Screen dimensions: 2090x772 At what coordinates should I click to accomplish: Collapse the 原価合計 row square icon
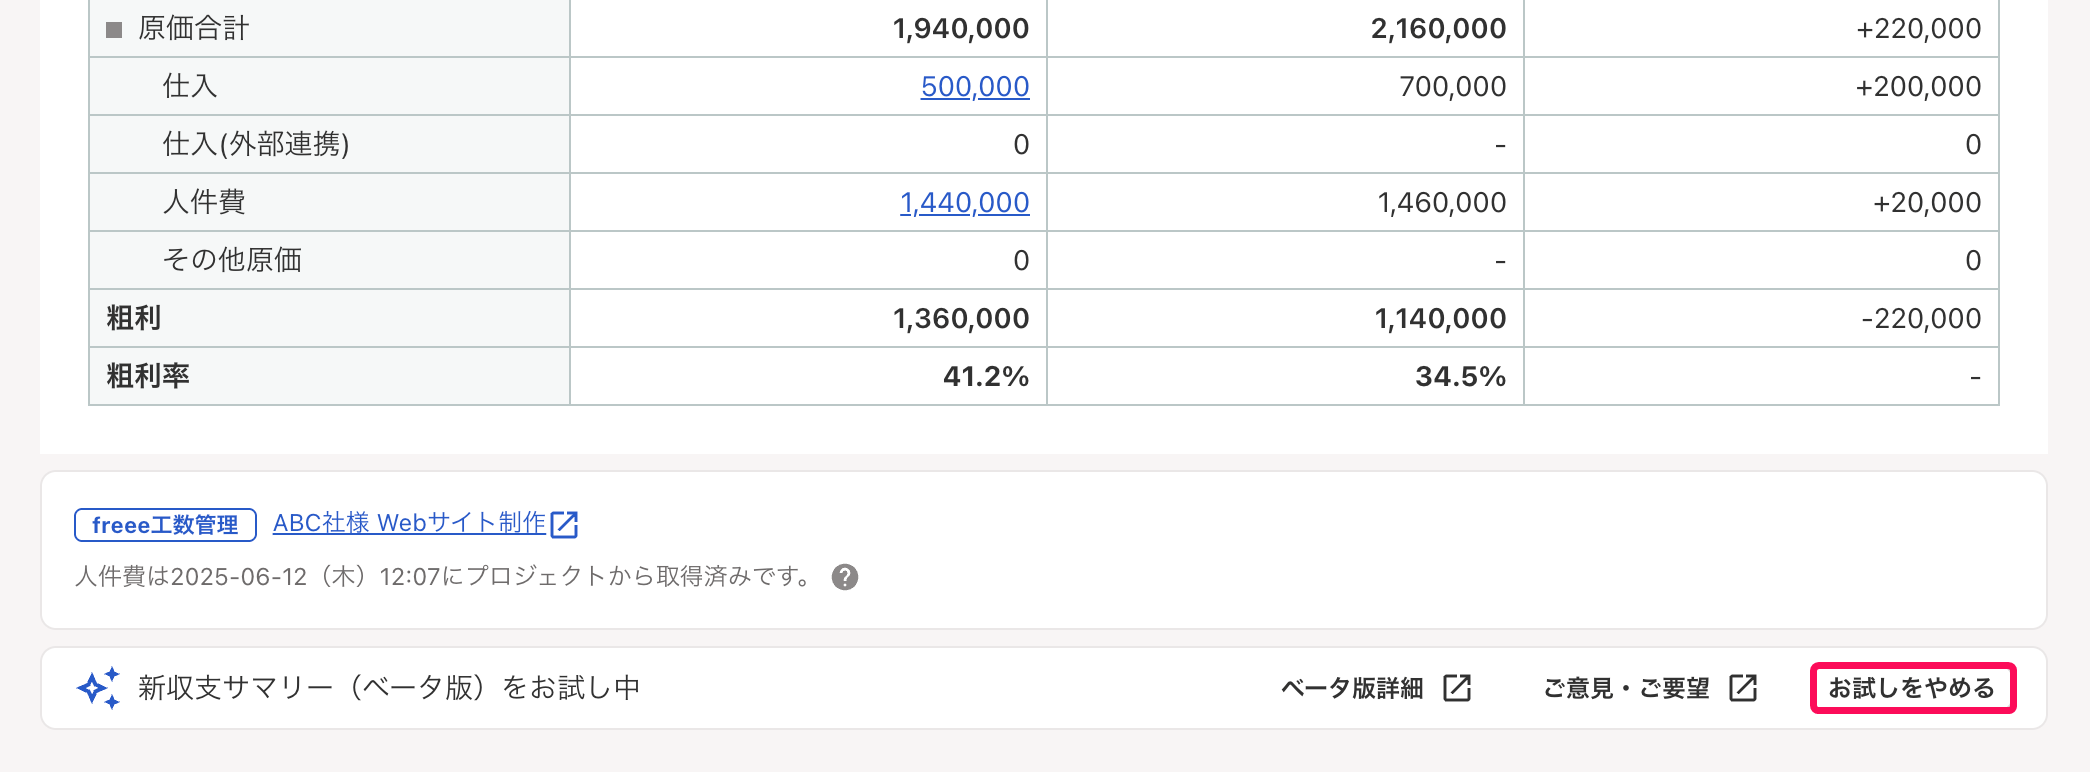pos(114,30)
